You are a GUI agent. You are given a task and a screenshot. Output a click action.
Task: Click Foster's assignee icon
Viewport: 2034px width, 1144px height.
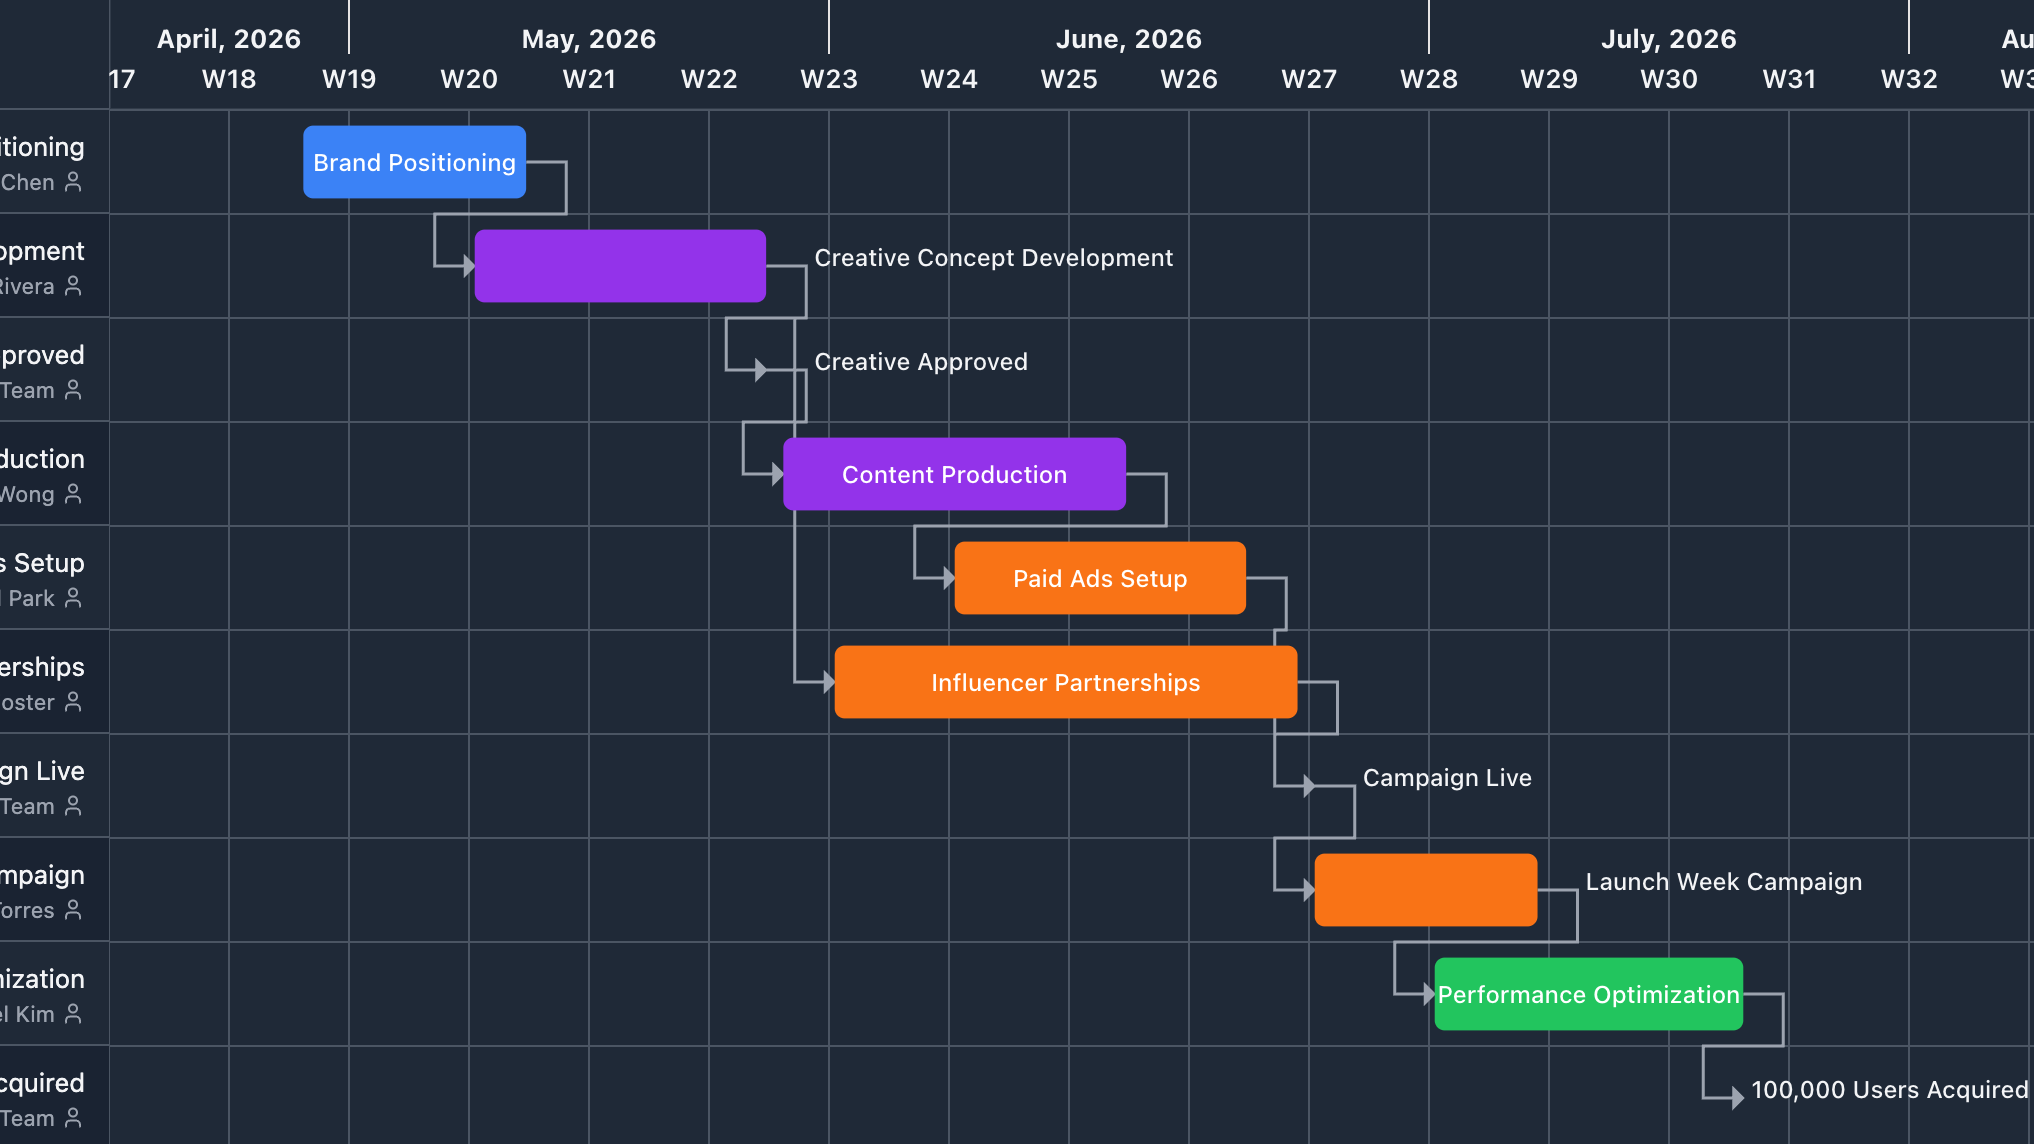point(71,703)
